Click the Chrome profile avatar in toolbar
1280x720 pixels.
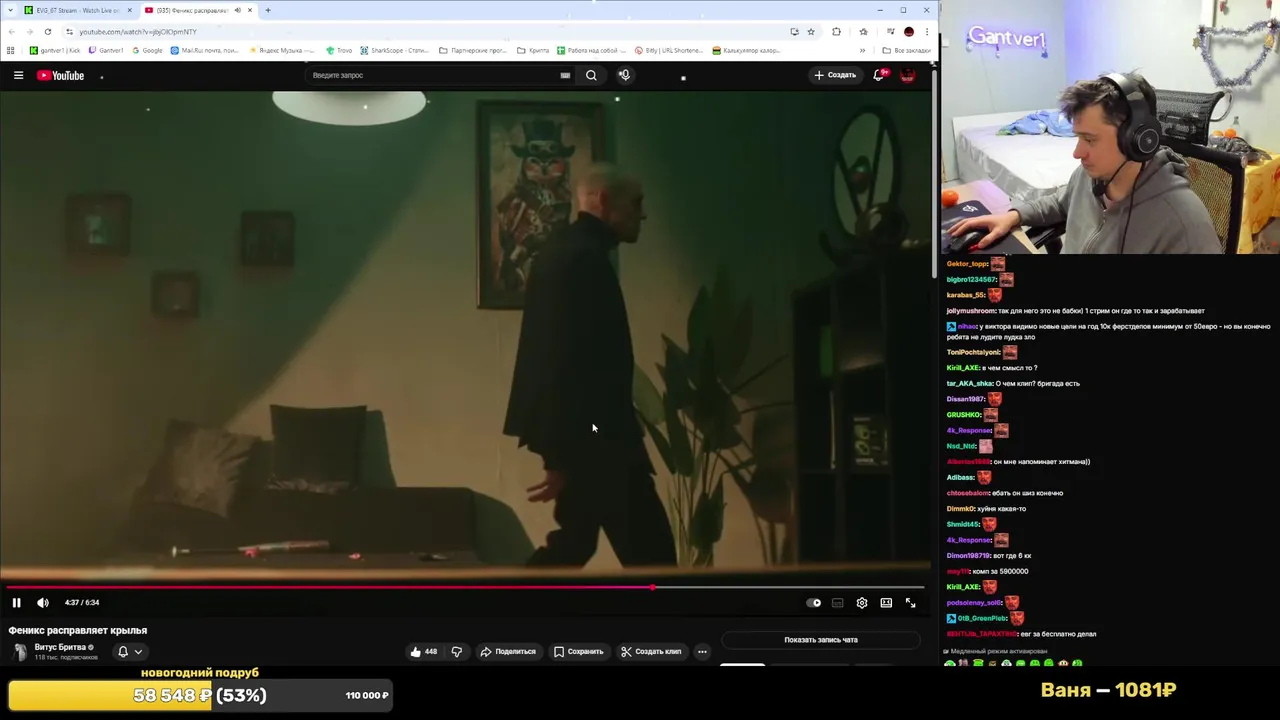coord(909,32)
